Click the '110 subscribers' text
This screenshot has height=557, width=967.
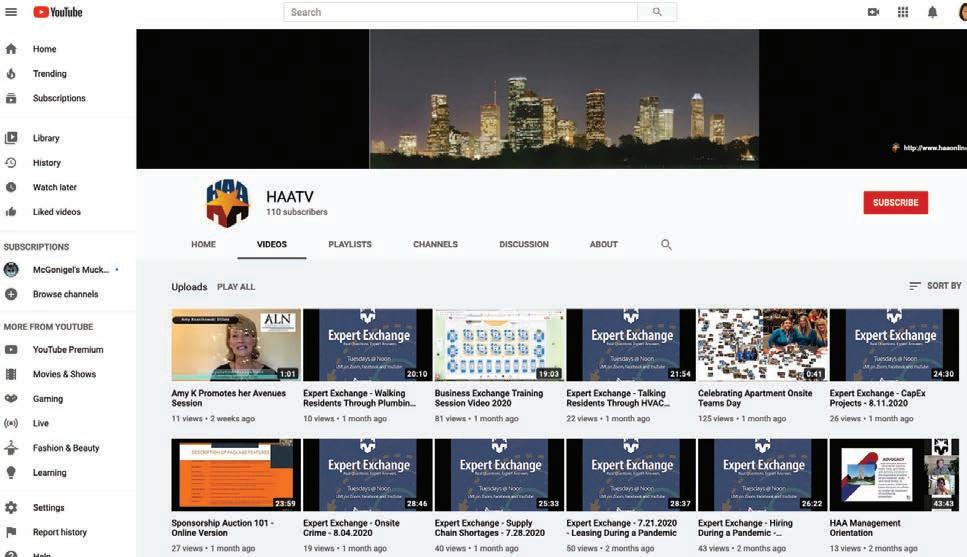tap(297, 212)
